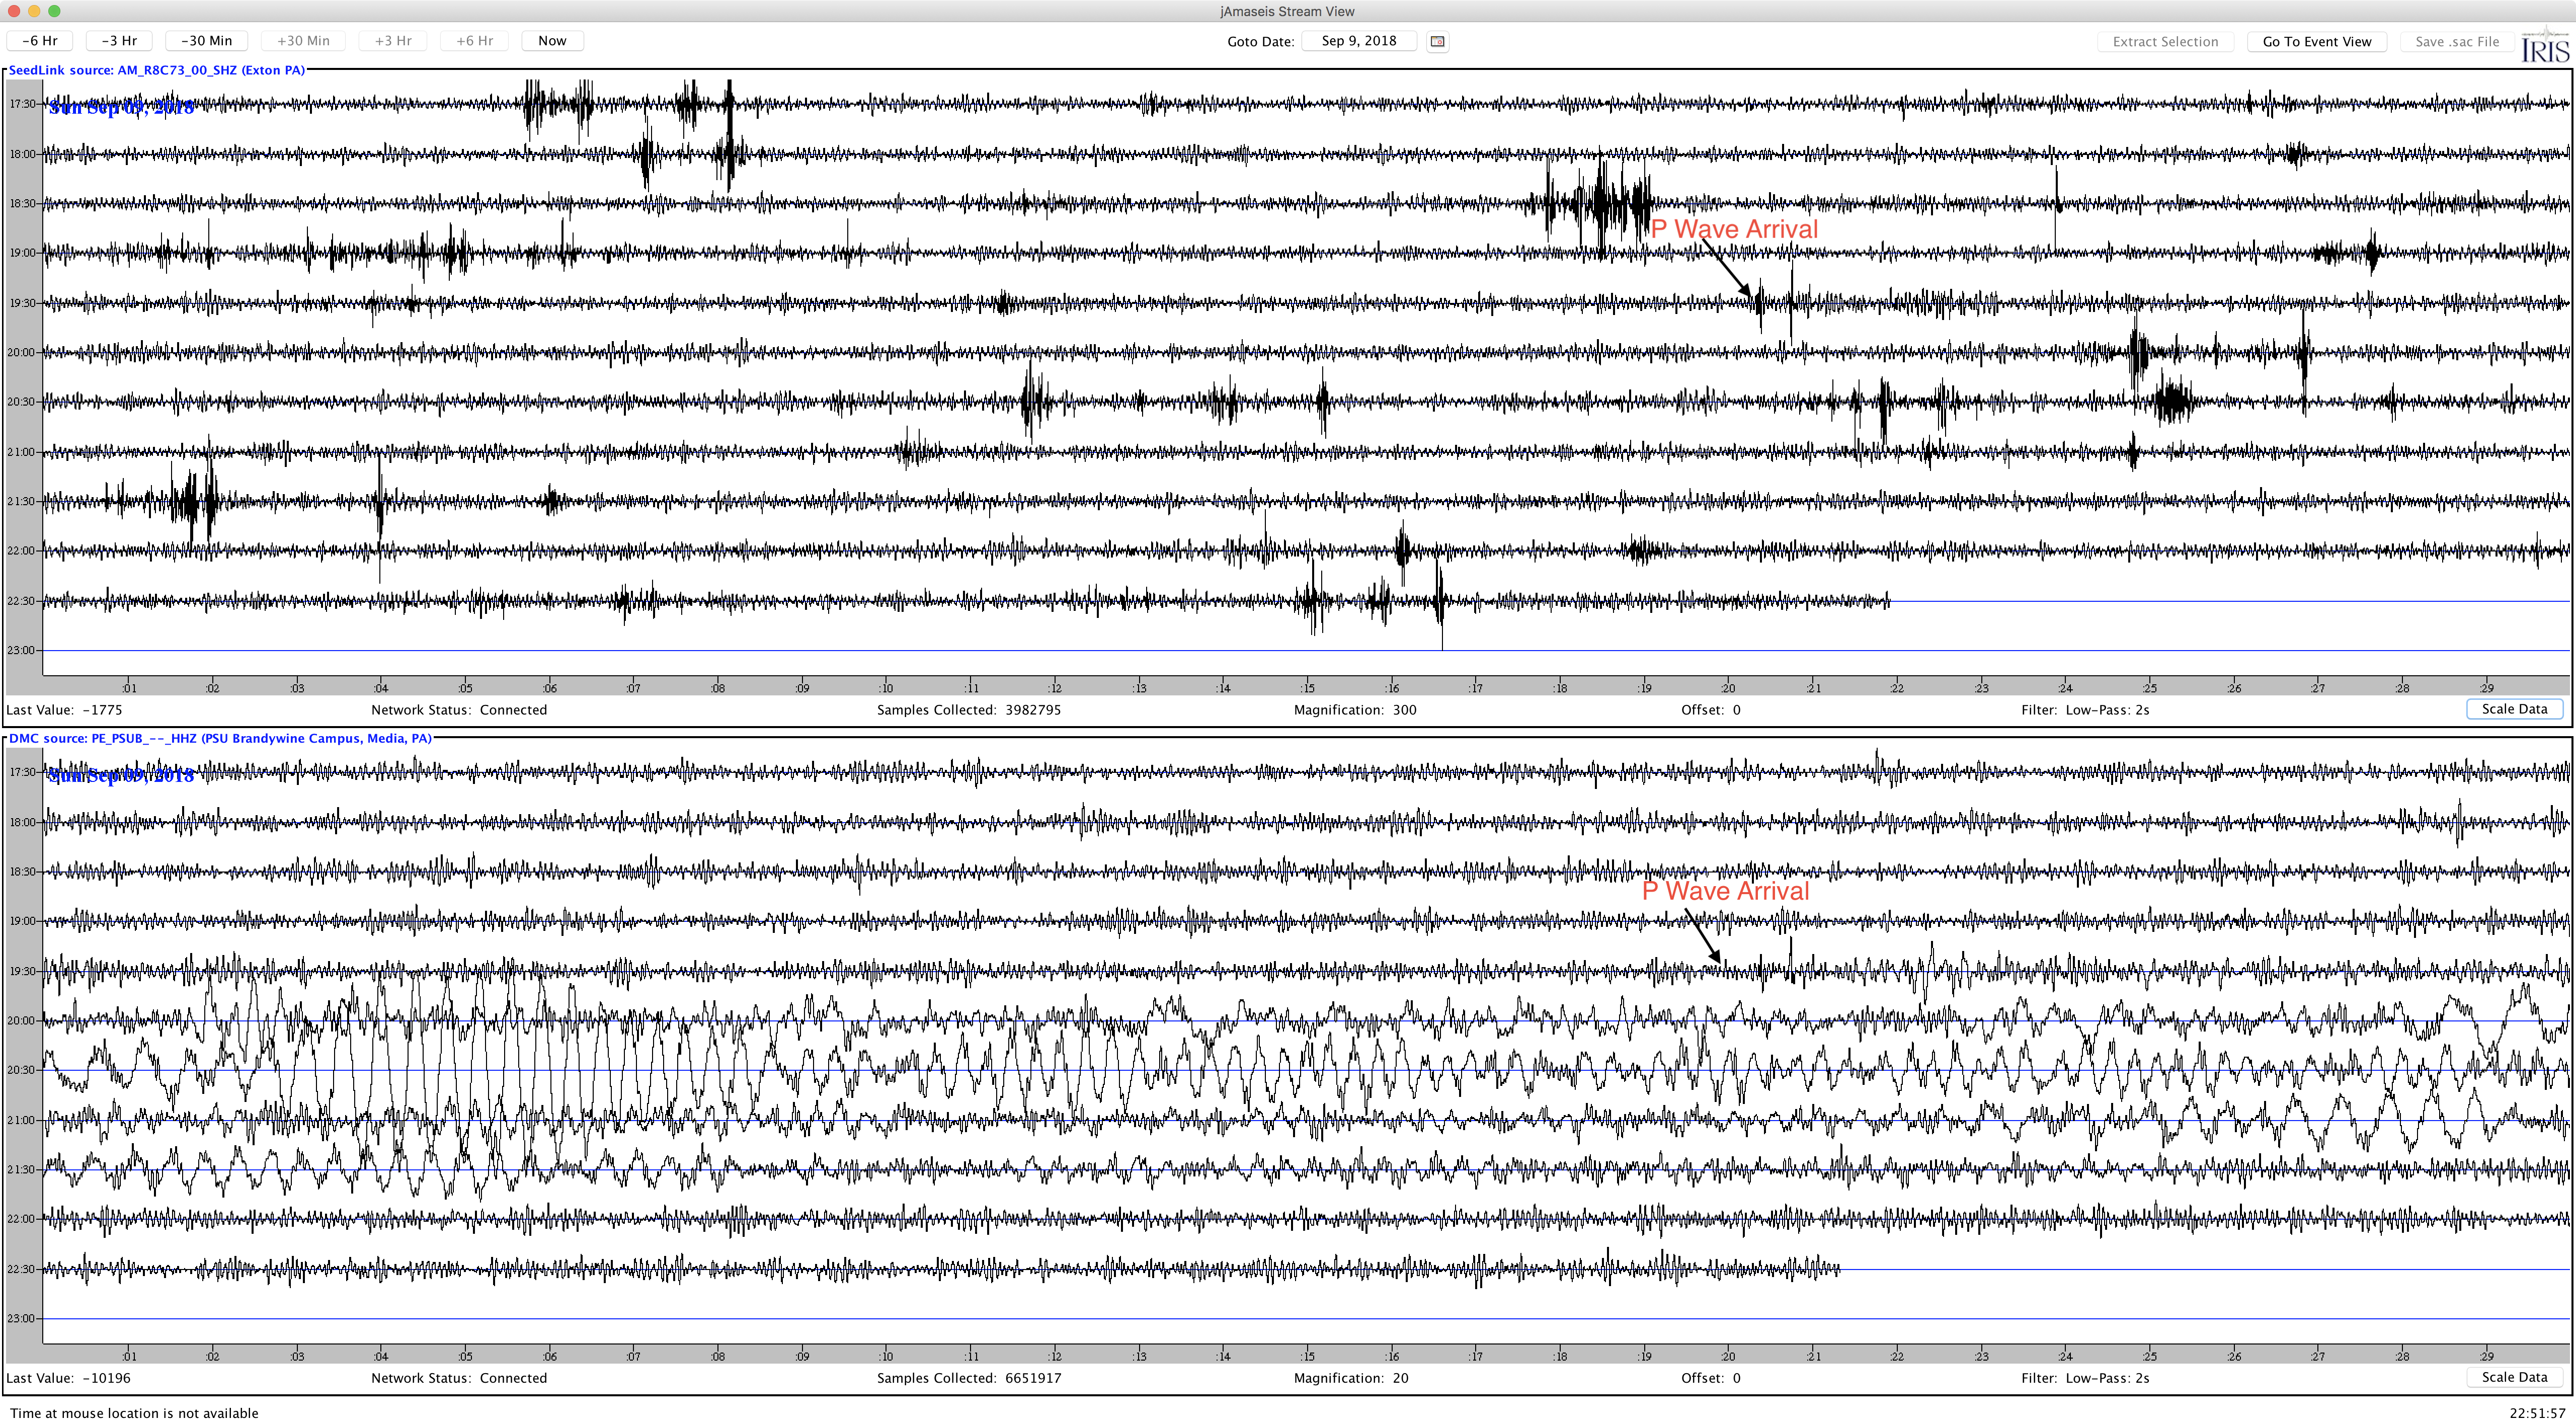Select DMC source PE_PSUB HHZ title
Viewport: 2576px width, 1426px height.
tap(220, 738)
